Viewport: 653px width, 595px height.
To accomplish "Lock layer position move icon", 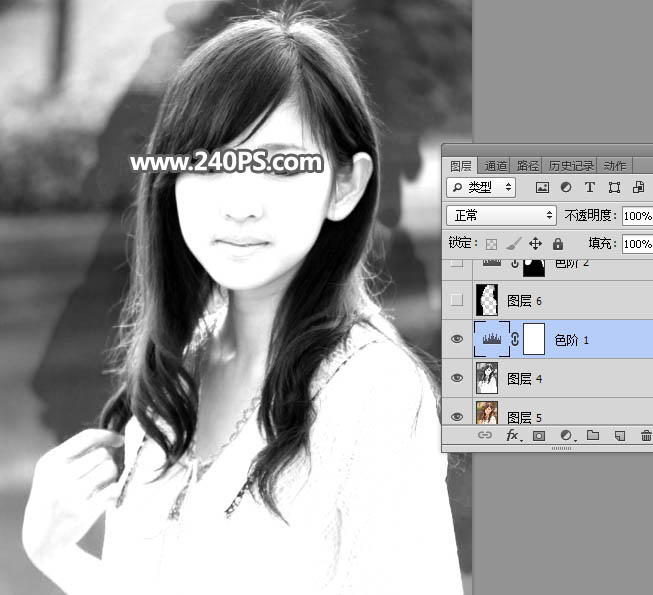I will (535, 244).
